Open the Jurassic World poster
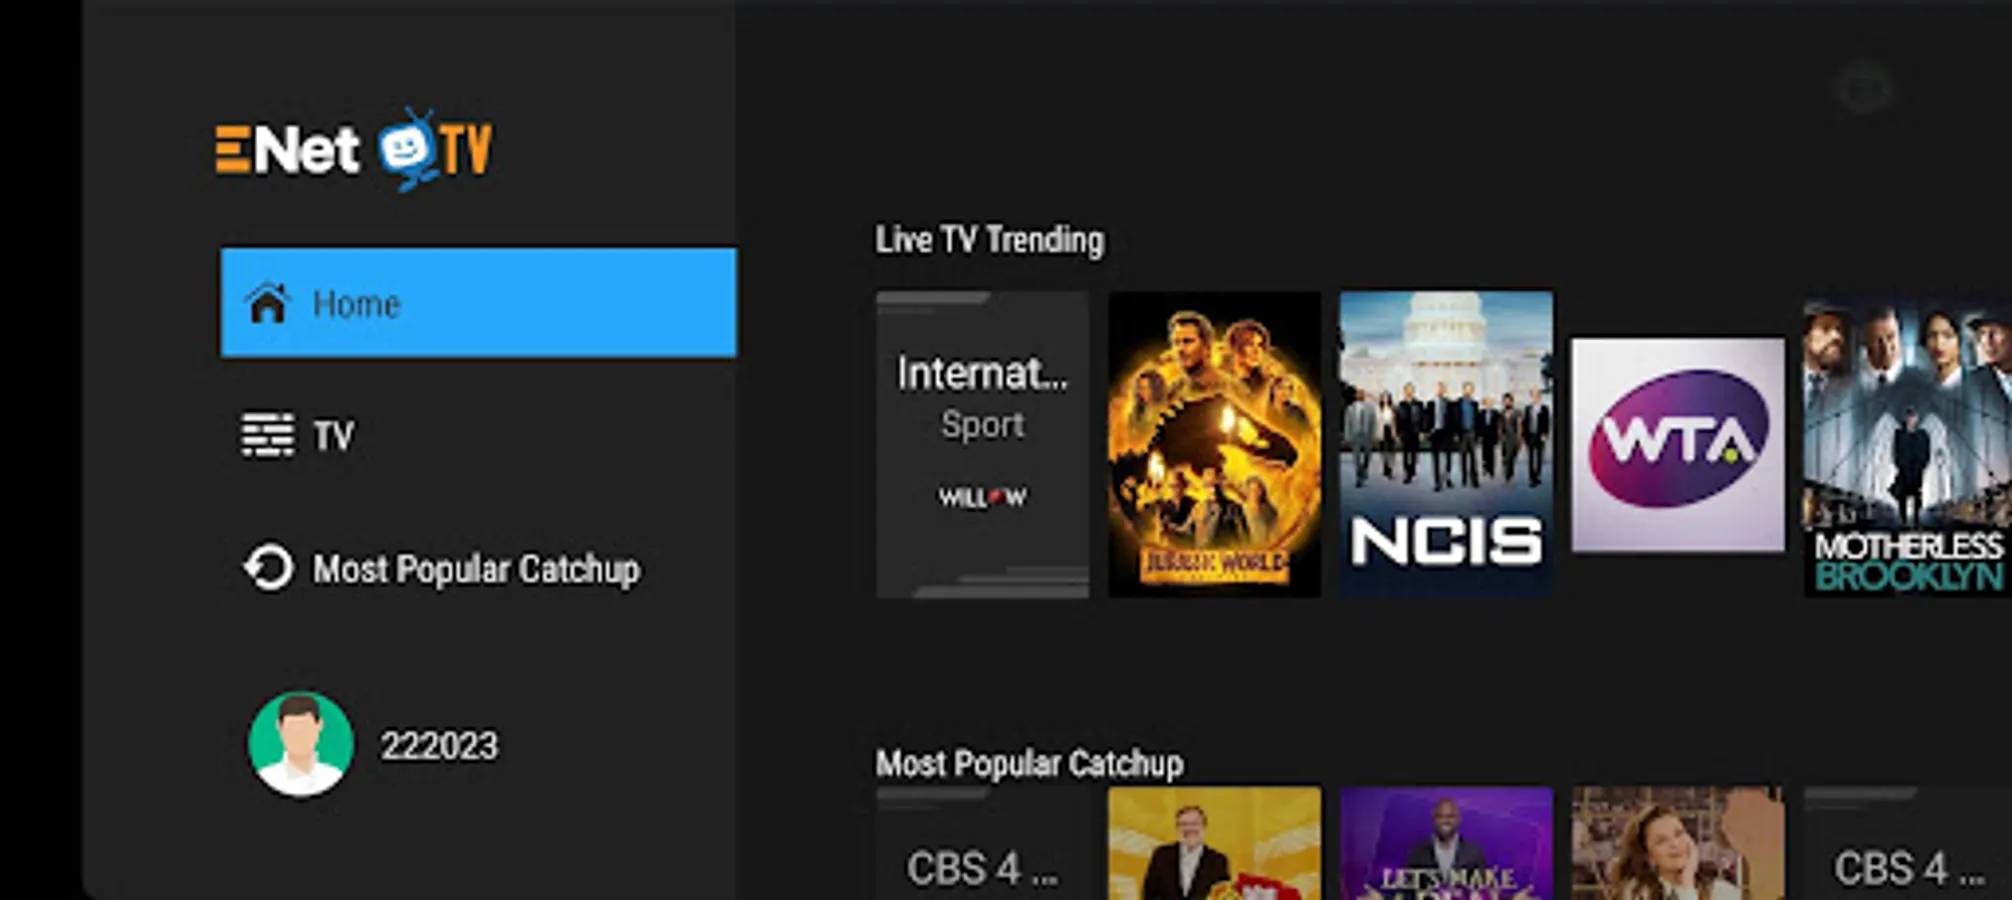This screenshot has height=900, width=2012. (1214, 444)
